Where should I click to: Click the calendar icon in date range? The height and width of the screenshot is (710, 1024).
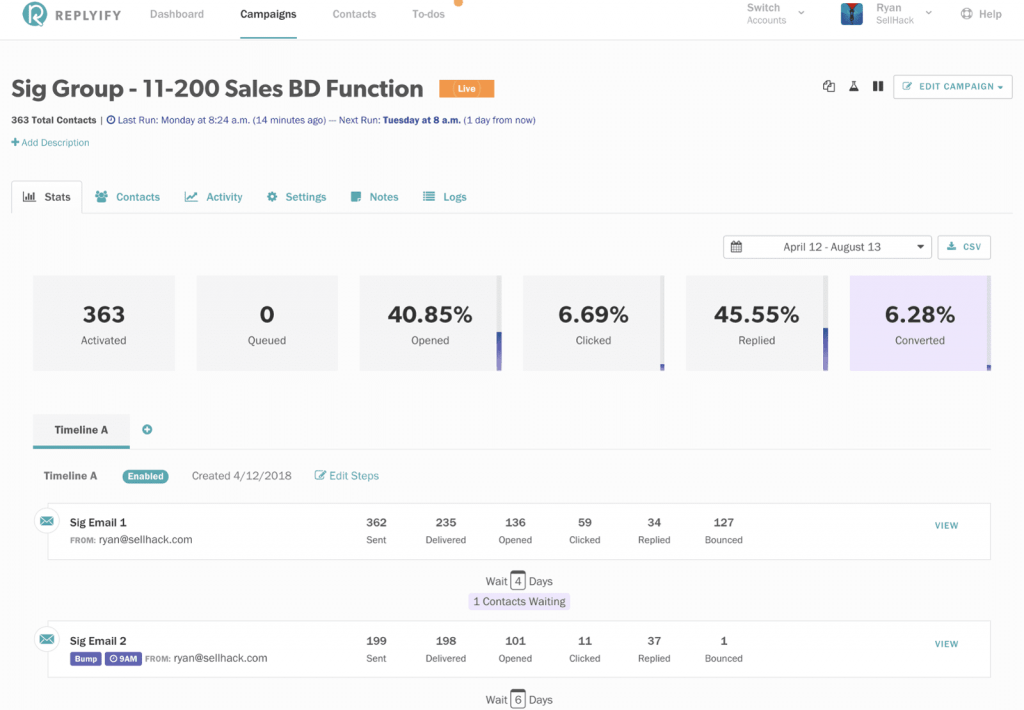pos(736,247)
